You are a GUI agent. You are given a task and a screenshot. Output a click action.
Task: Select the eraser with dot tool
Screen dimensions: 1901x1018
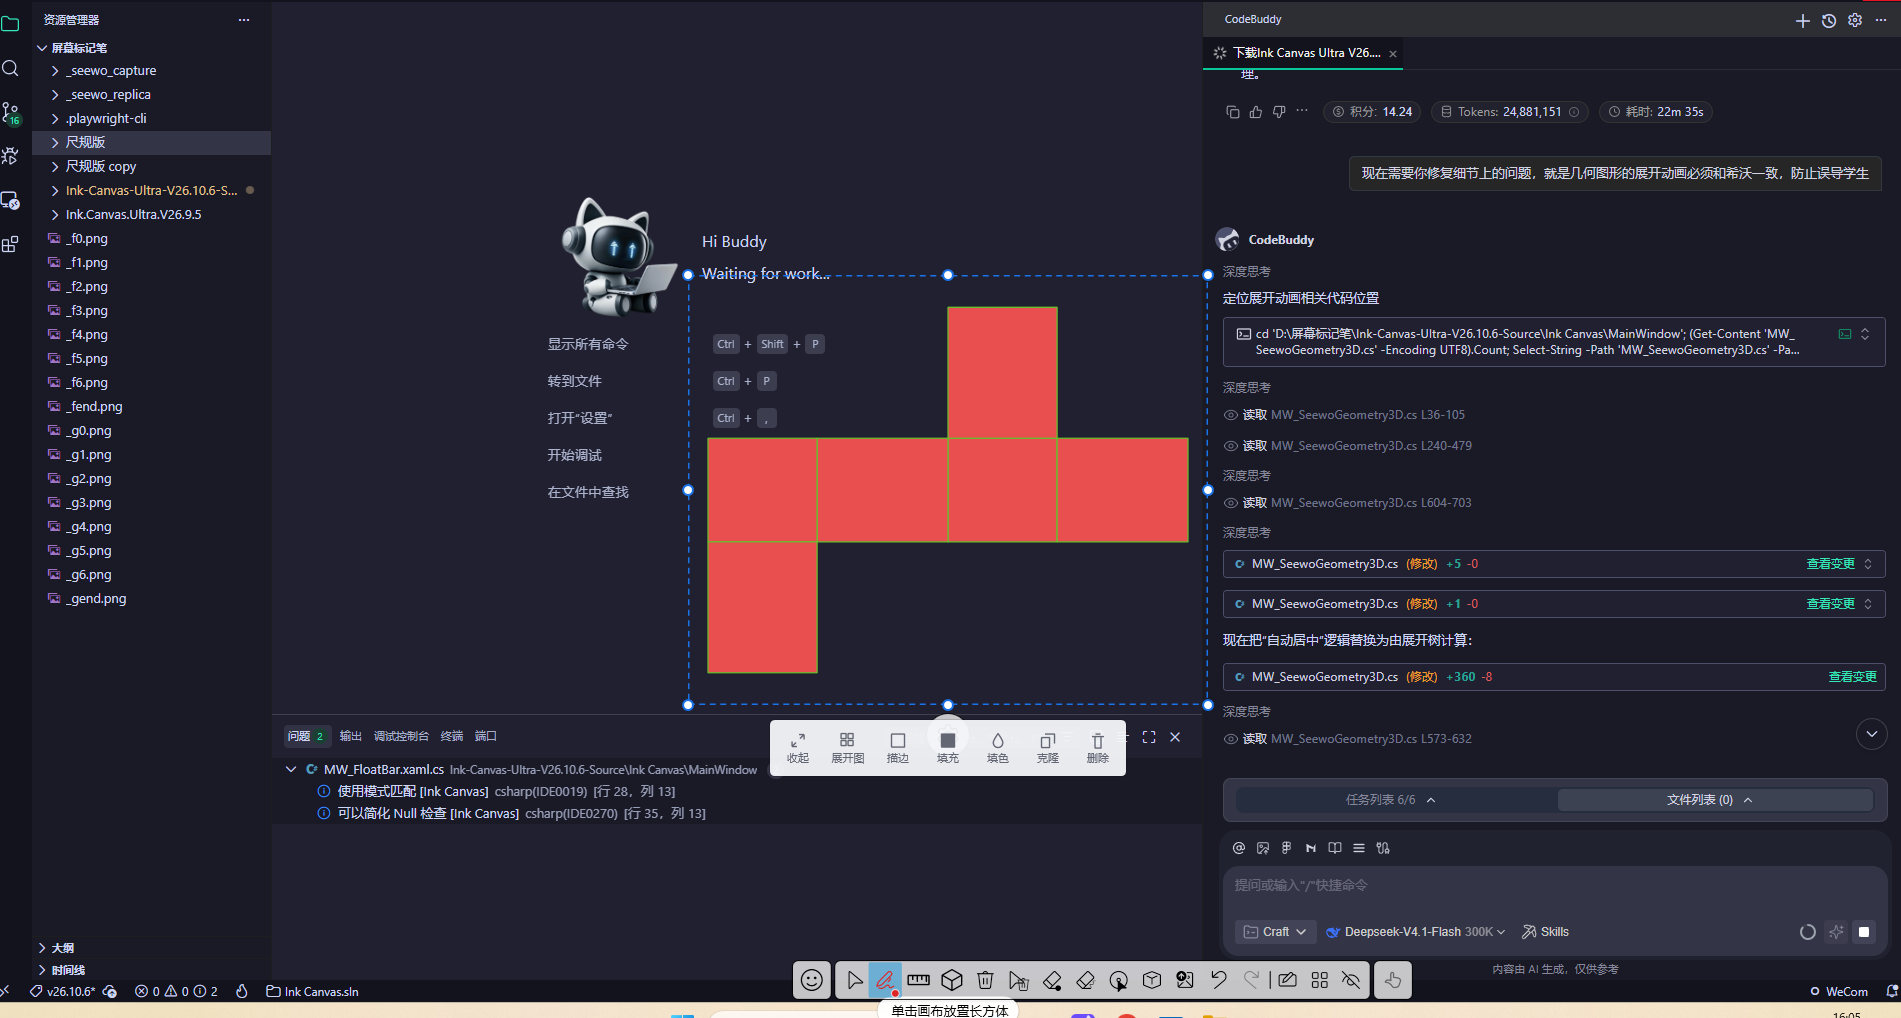(1052, 980)
